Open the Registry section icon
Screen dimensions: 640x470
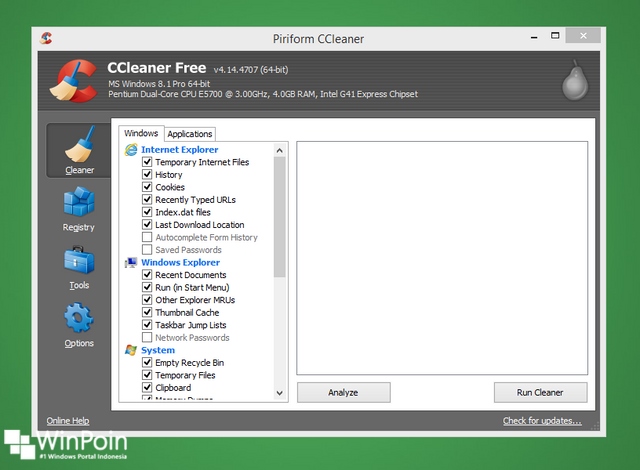[79, 203]
